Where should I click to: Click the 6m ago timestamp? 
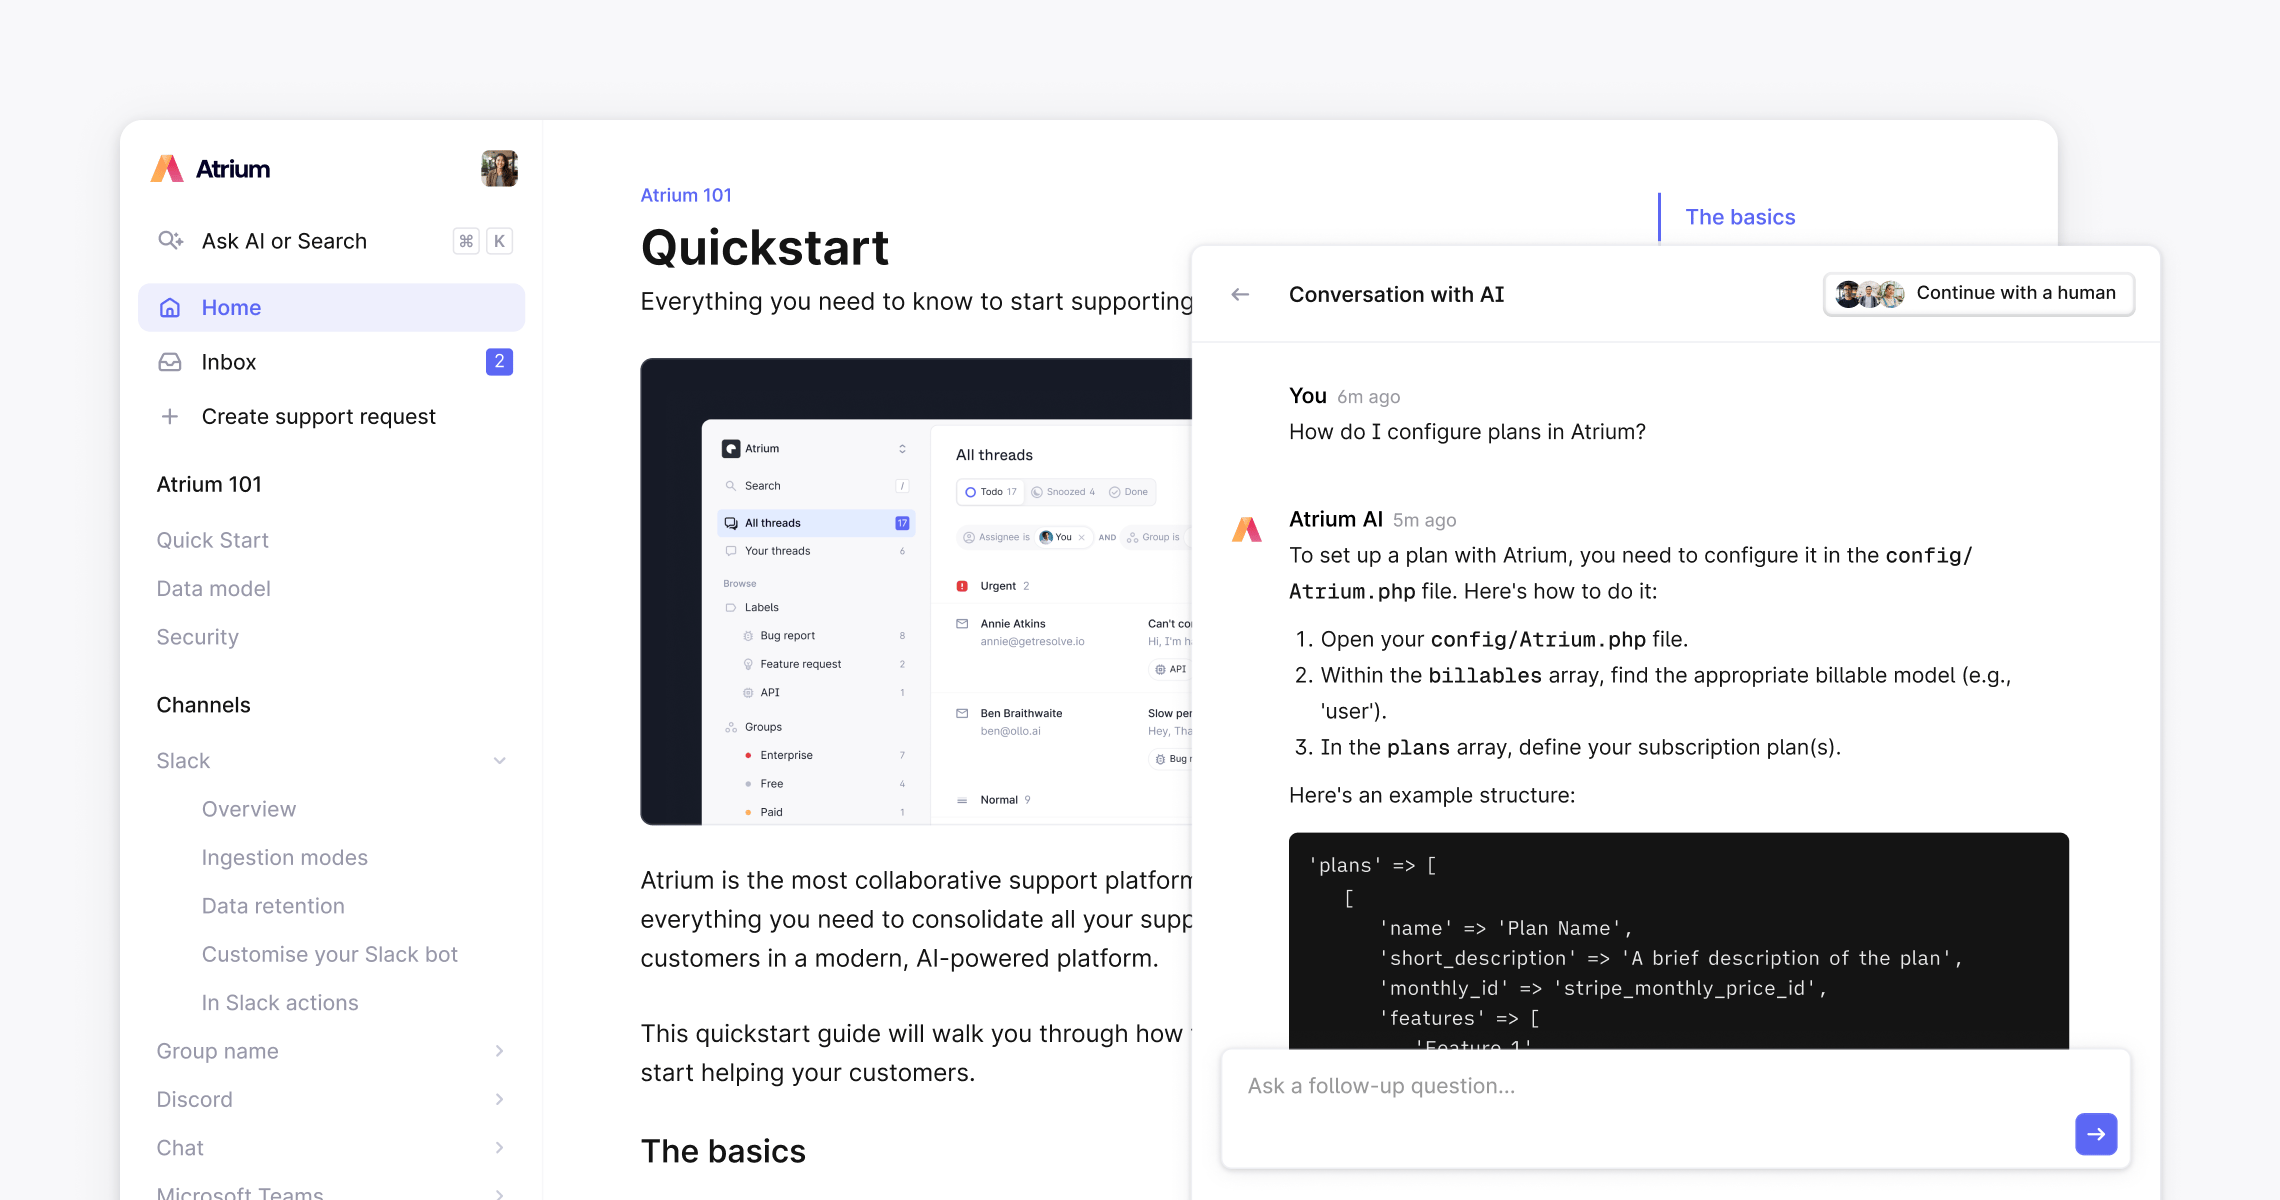tap(1369, 397)
